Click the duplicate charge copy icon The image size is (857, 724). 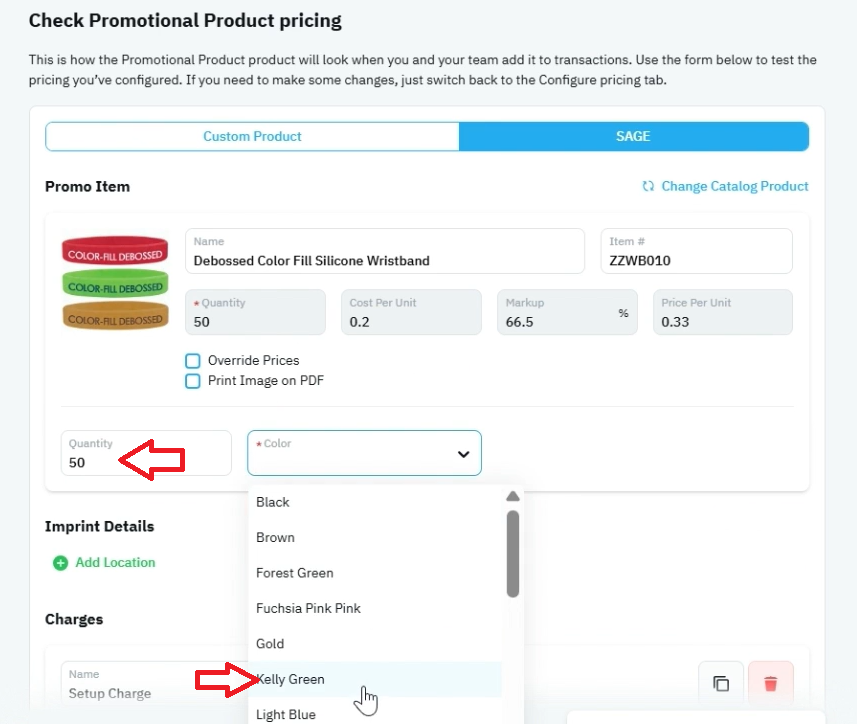[x=721, y=683]
